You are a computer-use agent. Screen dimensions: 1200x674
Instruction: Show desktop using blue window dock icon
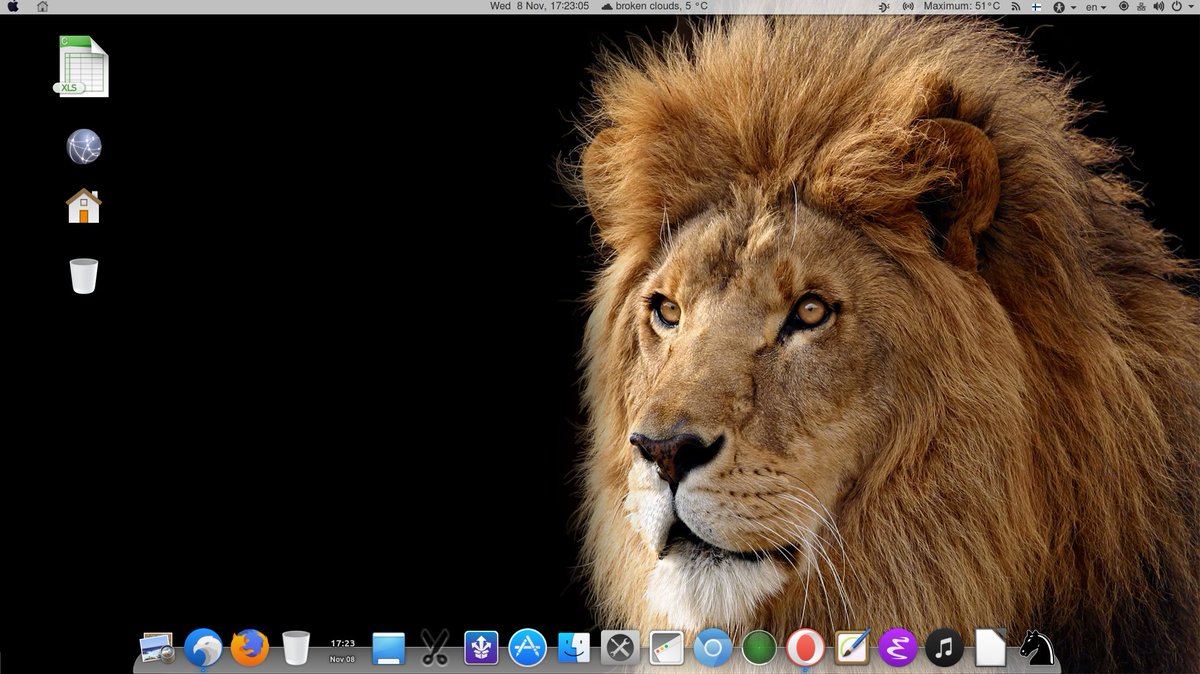coord(388,649)
